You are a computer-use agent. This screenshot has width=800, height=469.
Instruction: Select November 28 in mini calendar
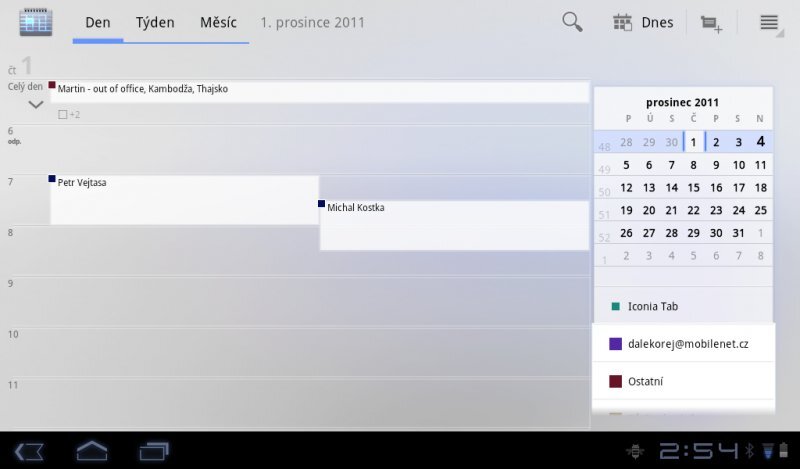pyautogui.click(x=626, y=142)
